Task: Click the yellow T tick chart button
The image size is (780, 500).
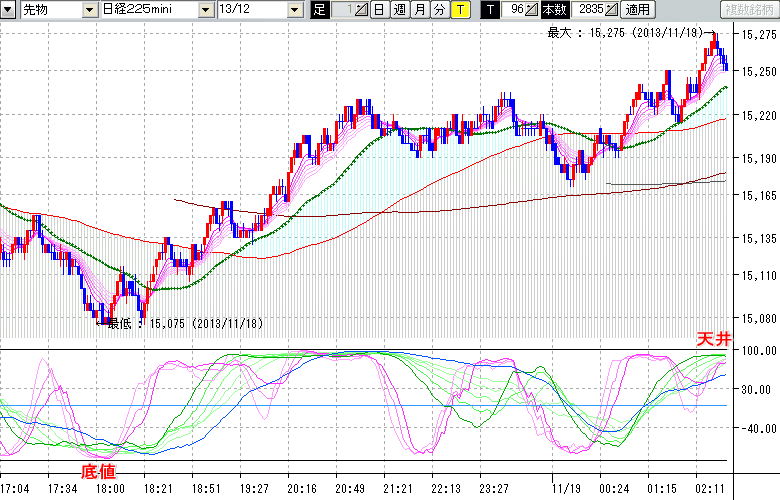Action: [459, 10]
